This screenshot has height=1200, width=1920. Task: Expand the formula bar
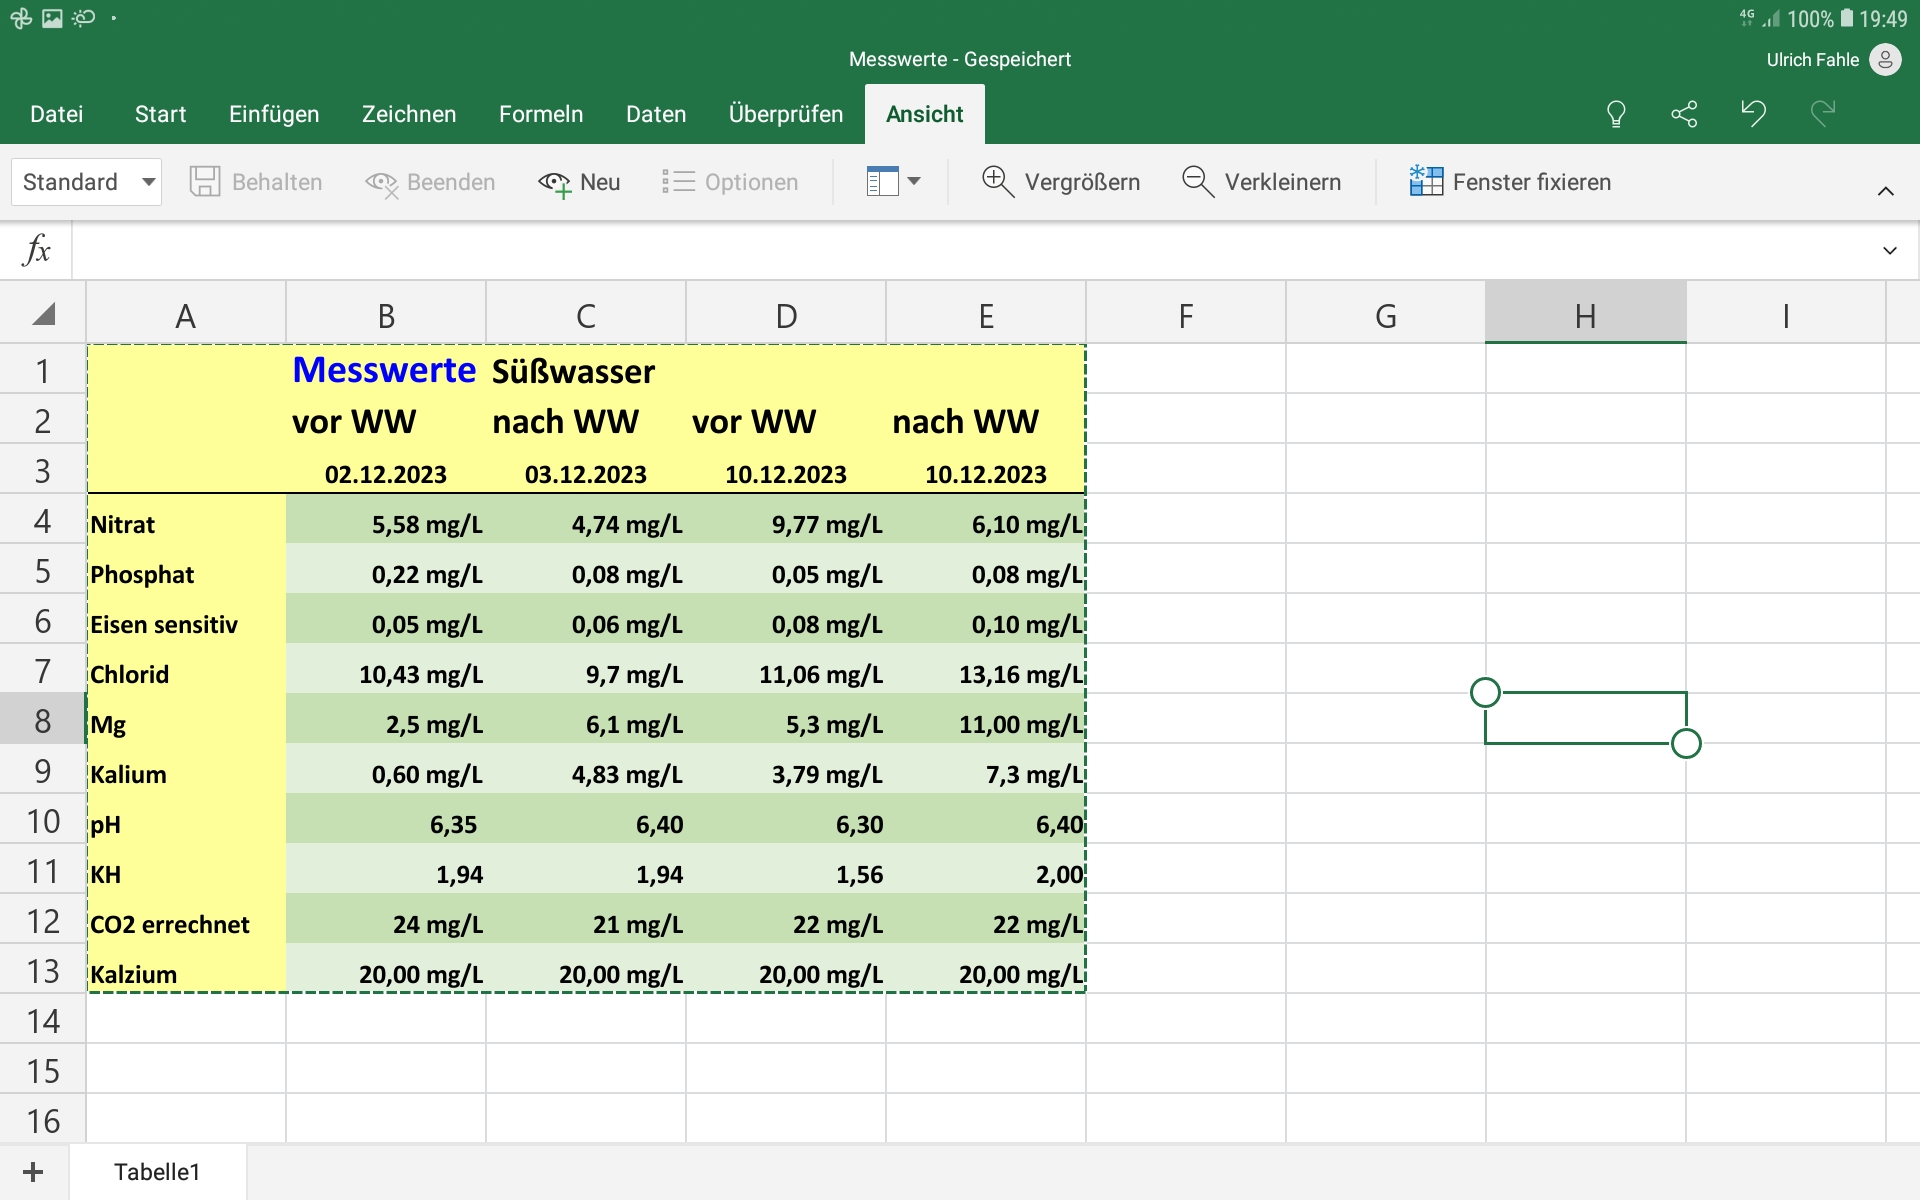click(x=1890, y=251)
